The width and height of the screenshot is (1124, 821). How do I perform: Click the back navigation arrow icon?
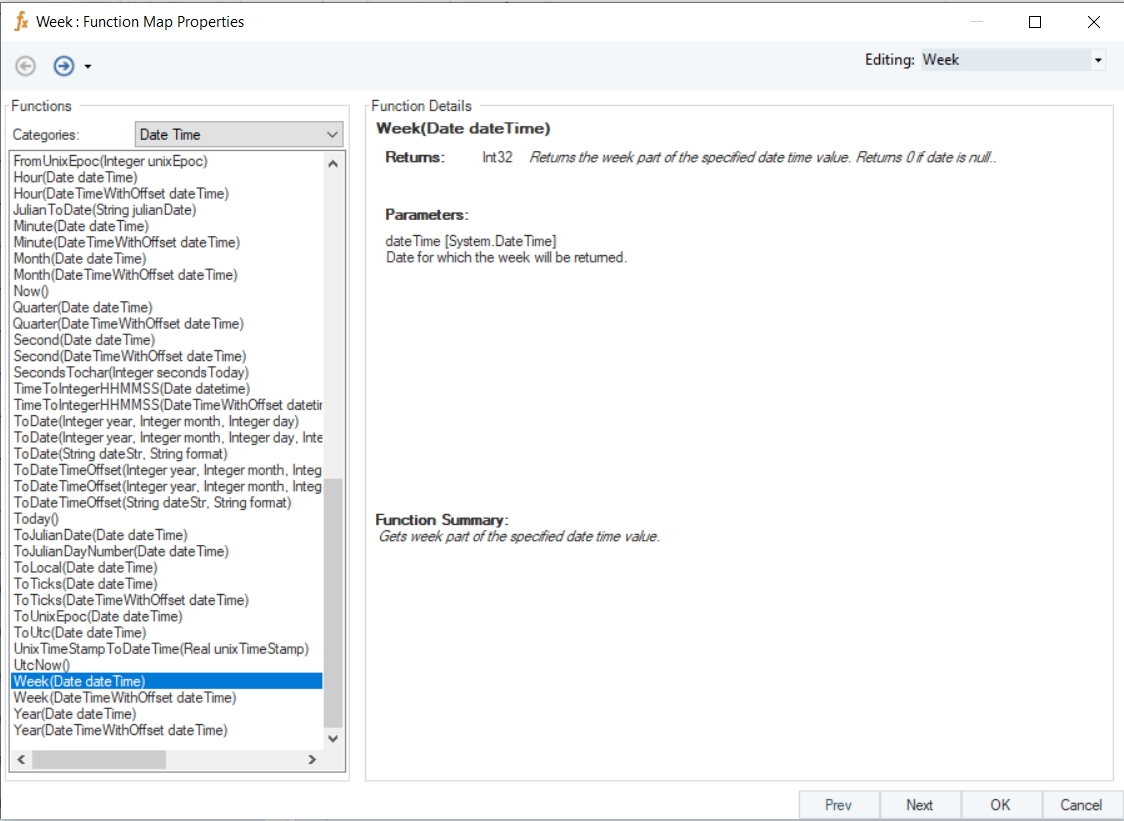(26, 66)
